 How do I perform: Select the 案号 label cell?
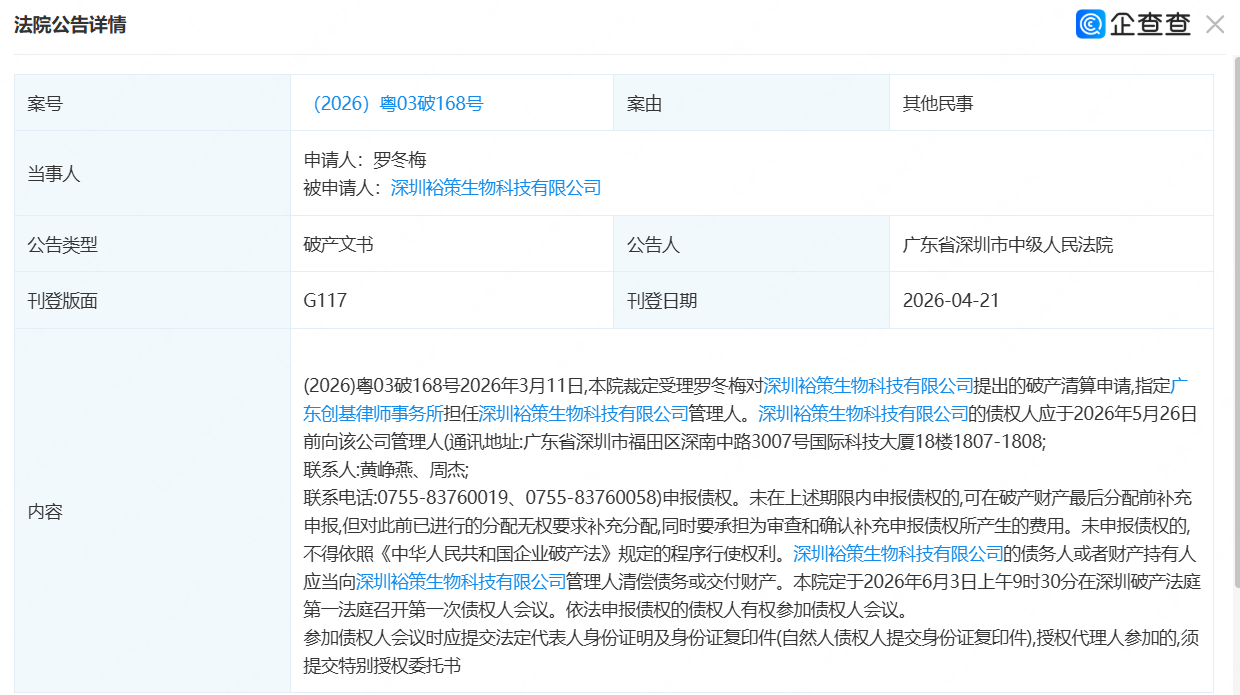point(152,103)
